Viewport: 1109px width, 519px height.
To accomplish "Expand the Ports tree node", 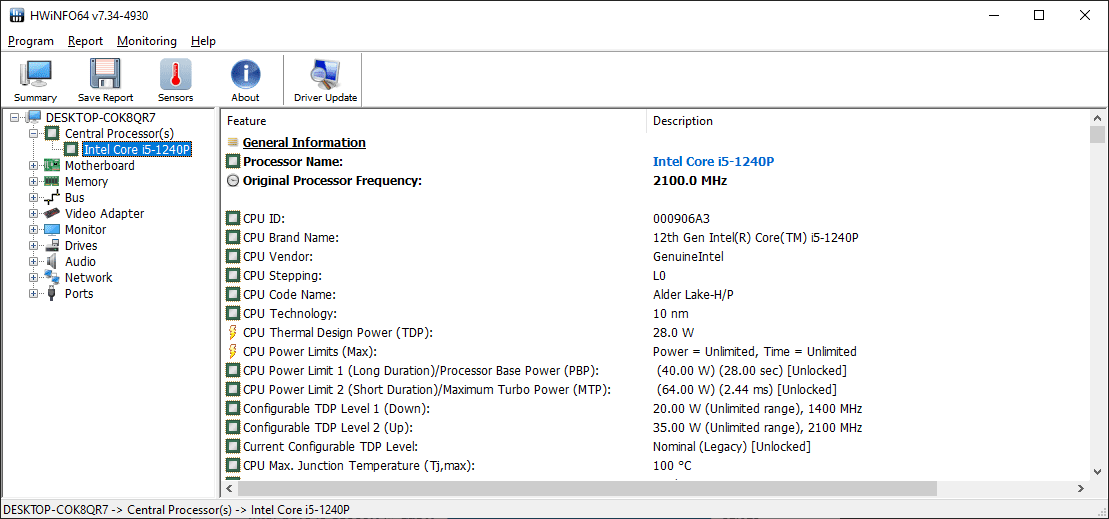I will [x=33, y=293].
